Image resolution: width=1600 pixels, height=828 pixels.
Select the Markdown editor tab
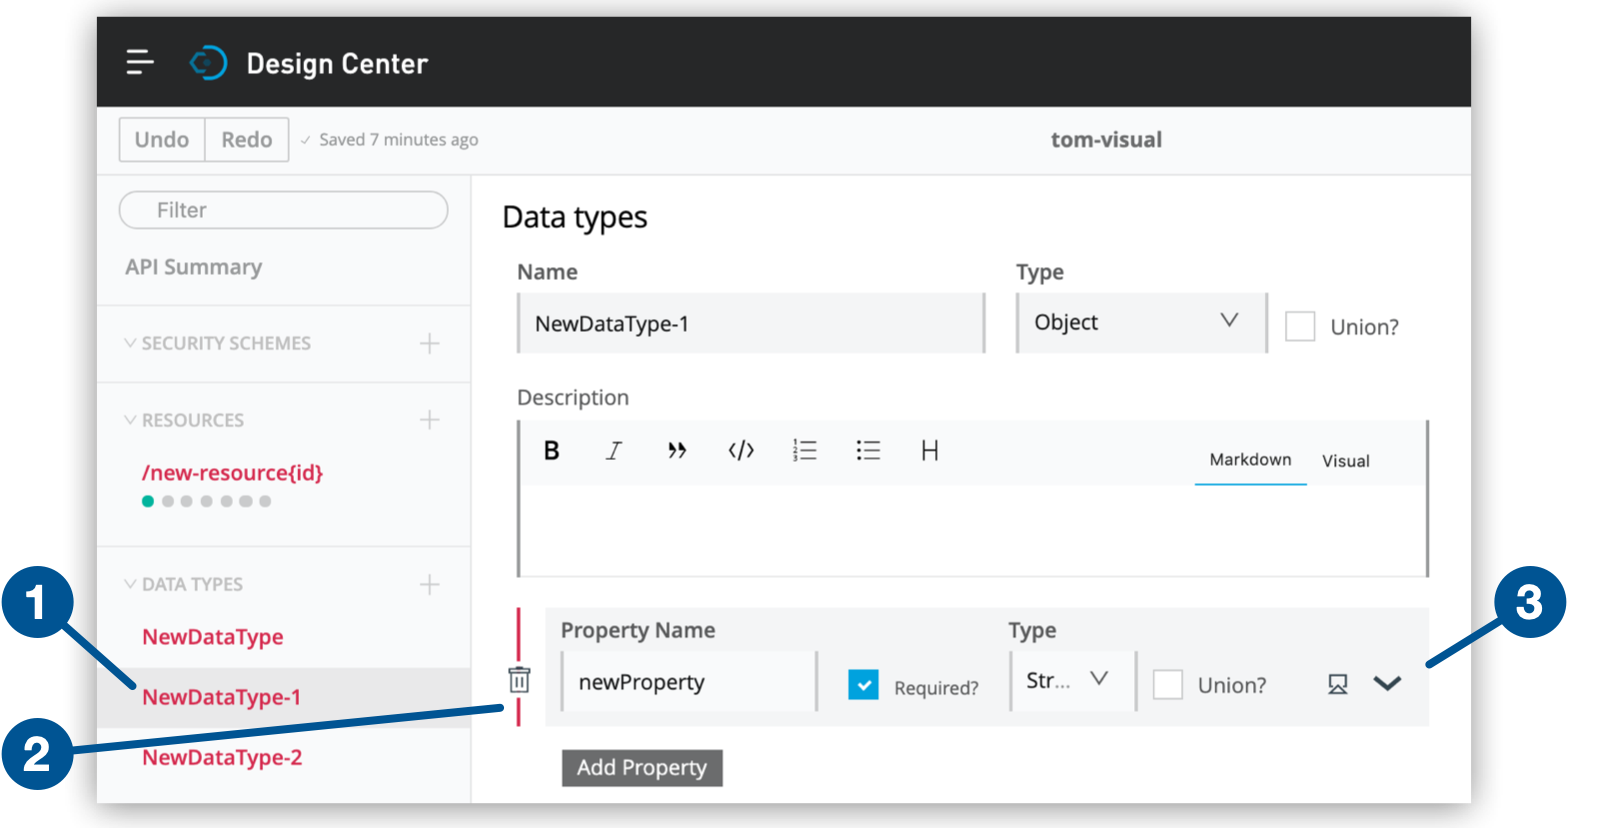click(x=1250, y=460)
